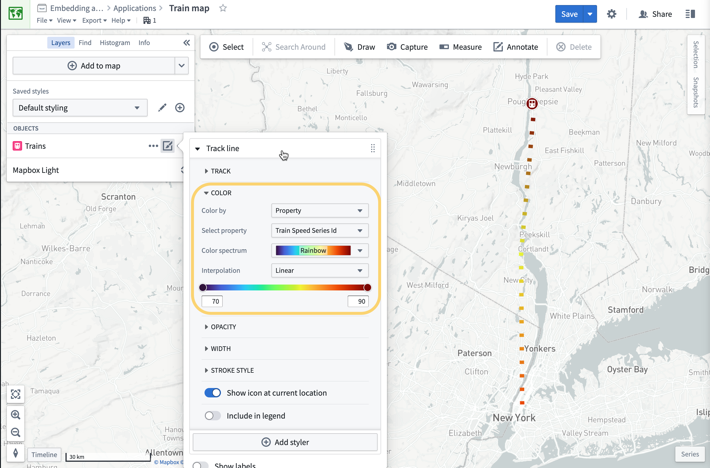
Task: Click the Delete tool in toolbar
Action: tap(574, 47)
